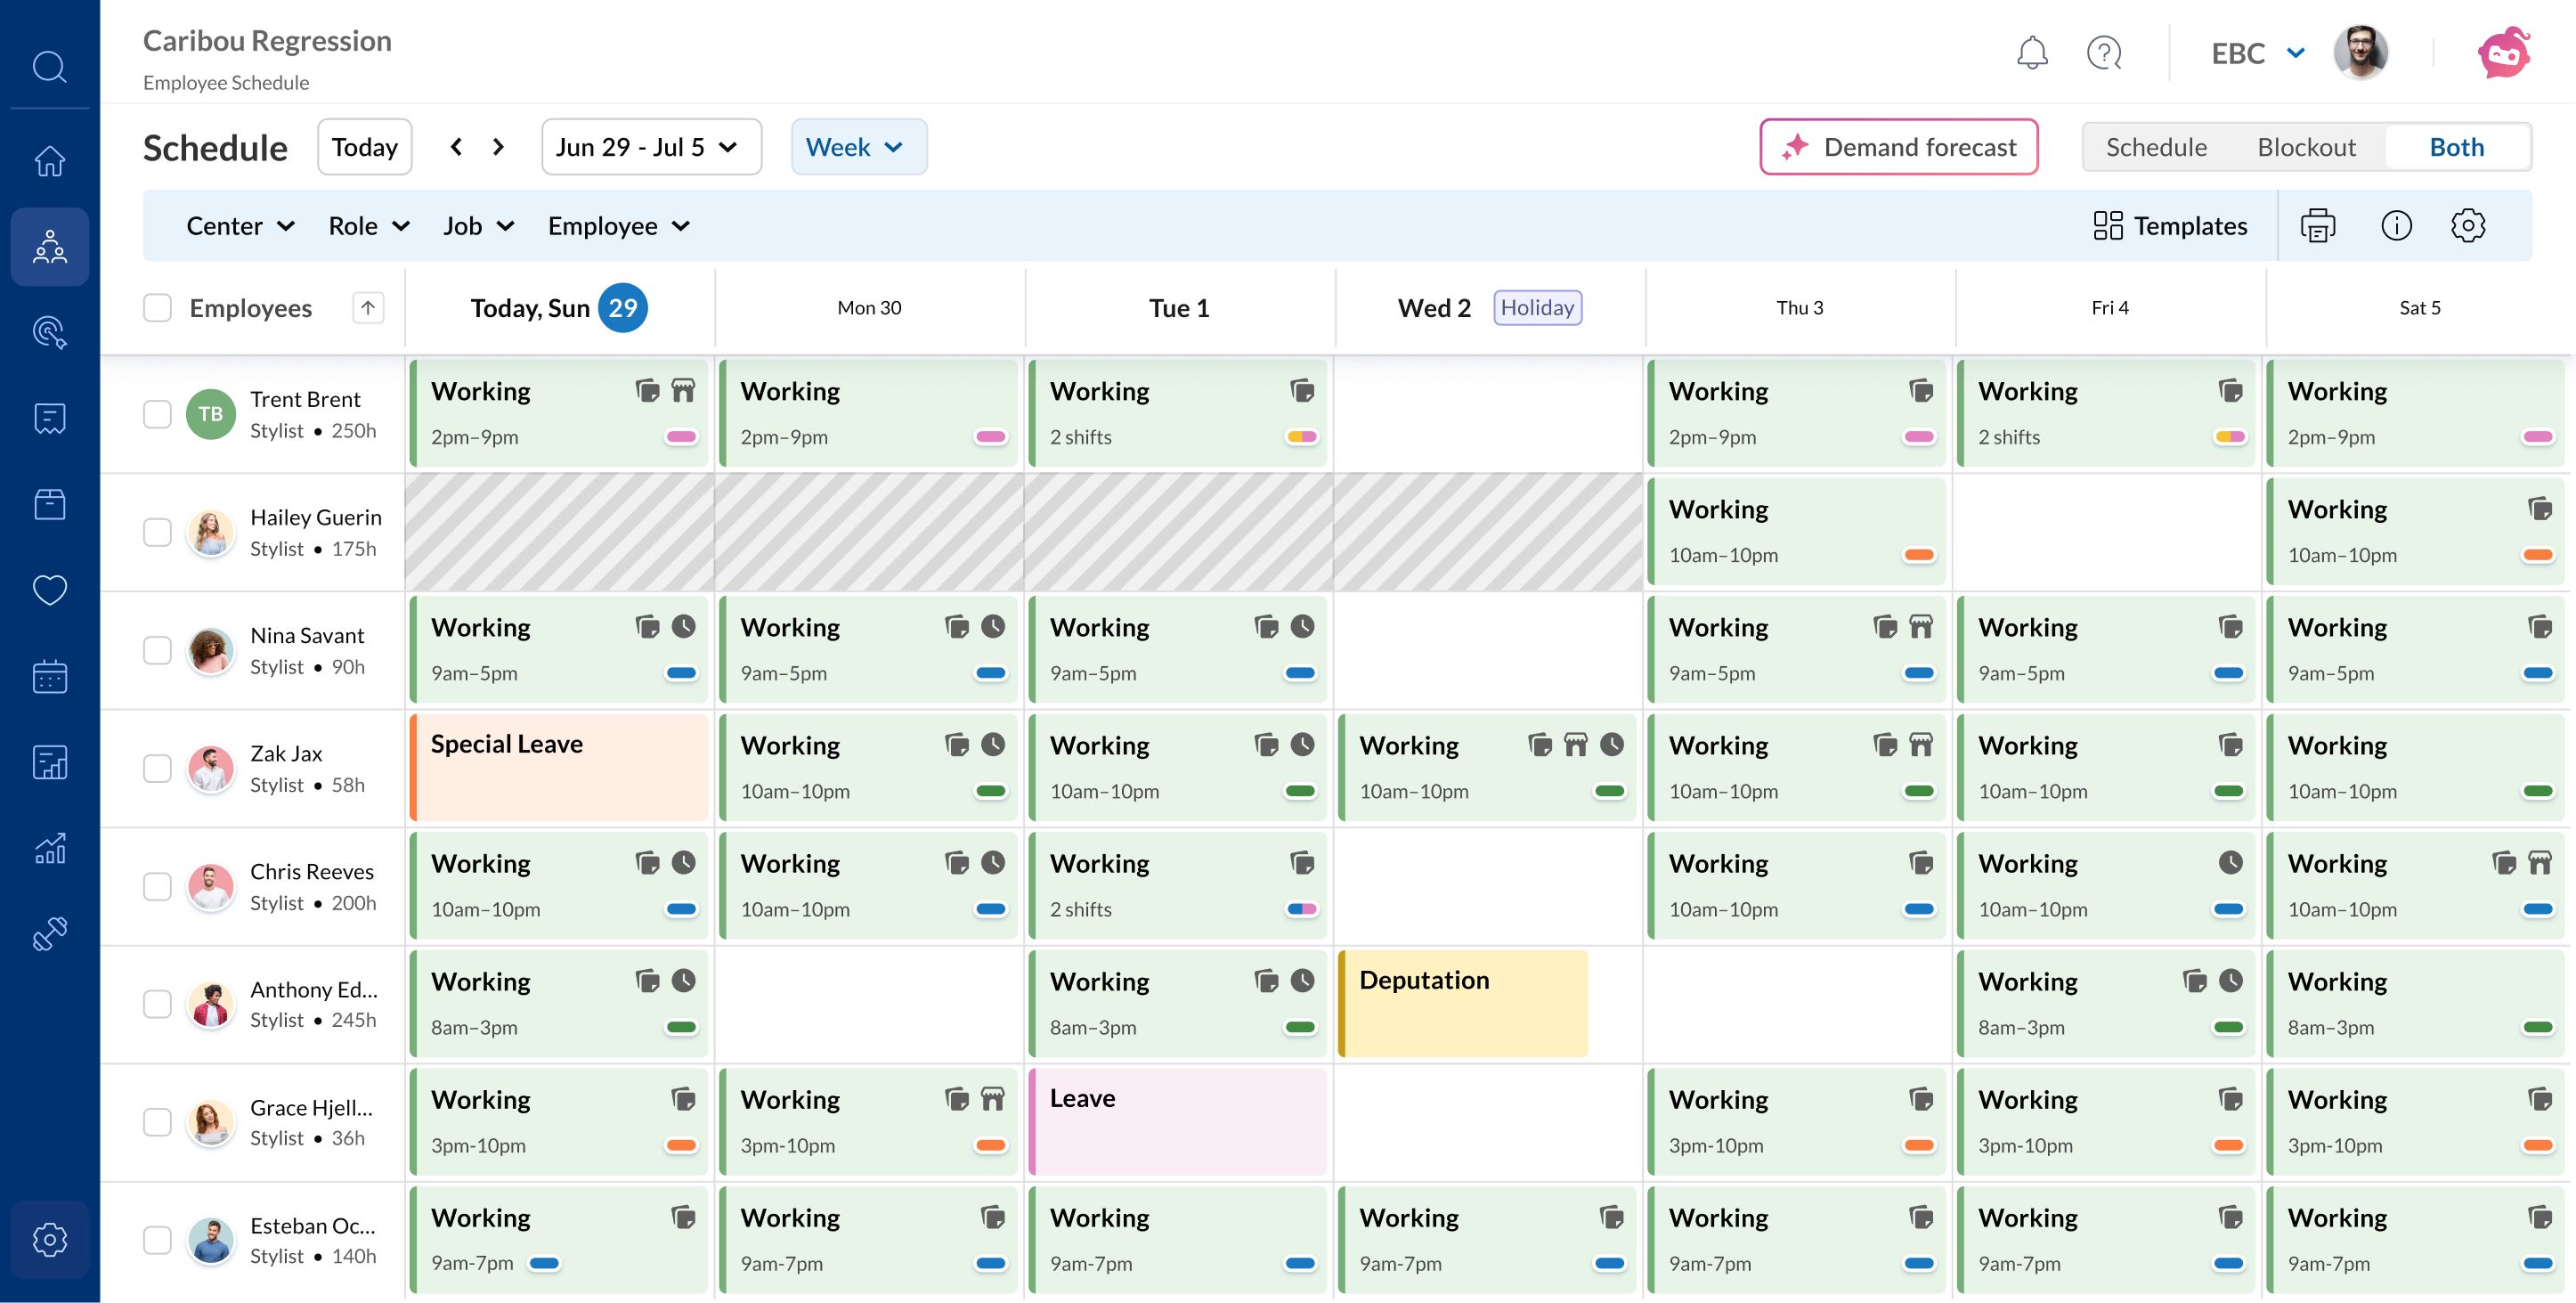Image resolution: width=2576 pixels, height=1303 pixels.
Task: Check the select-all Employees checkbox
Action: (x=157, y=308)
